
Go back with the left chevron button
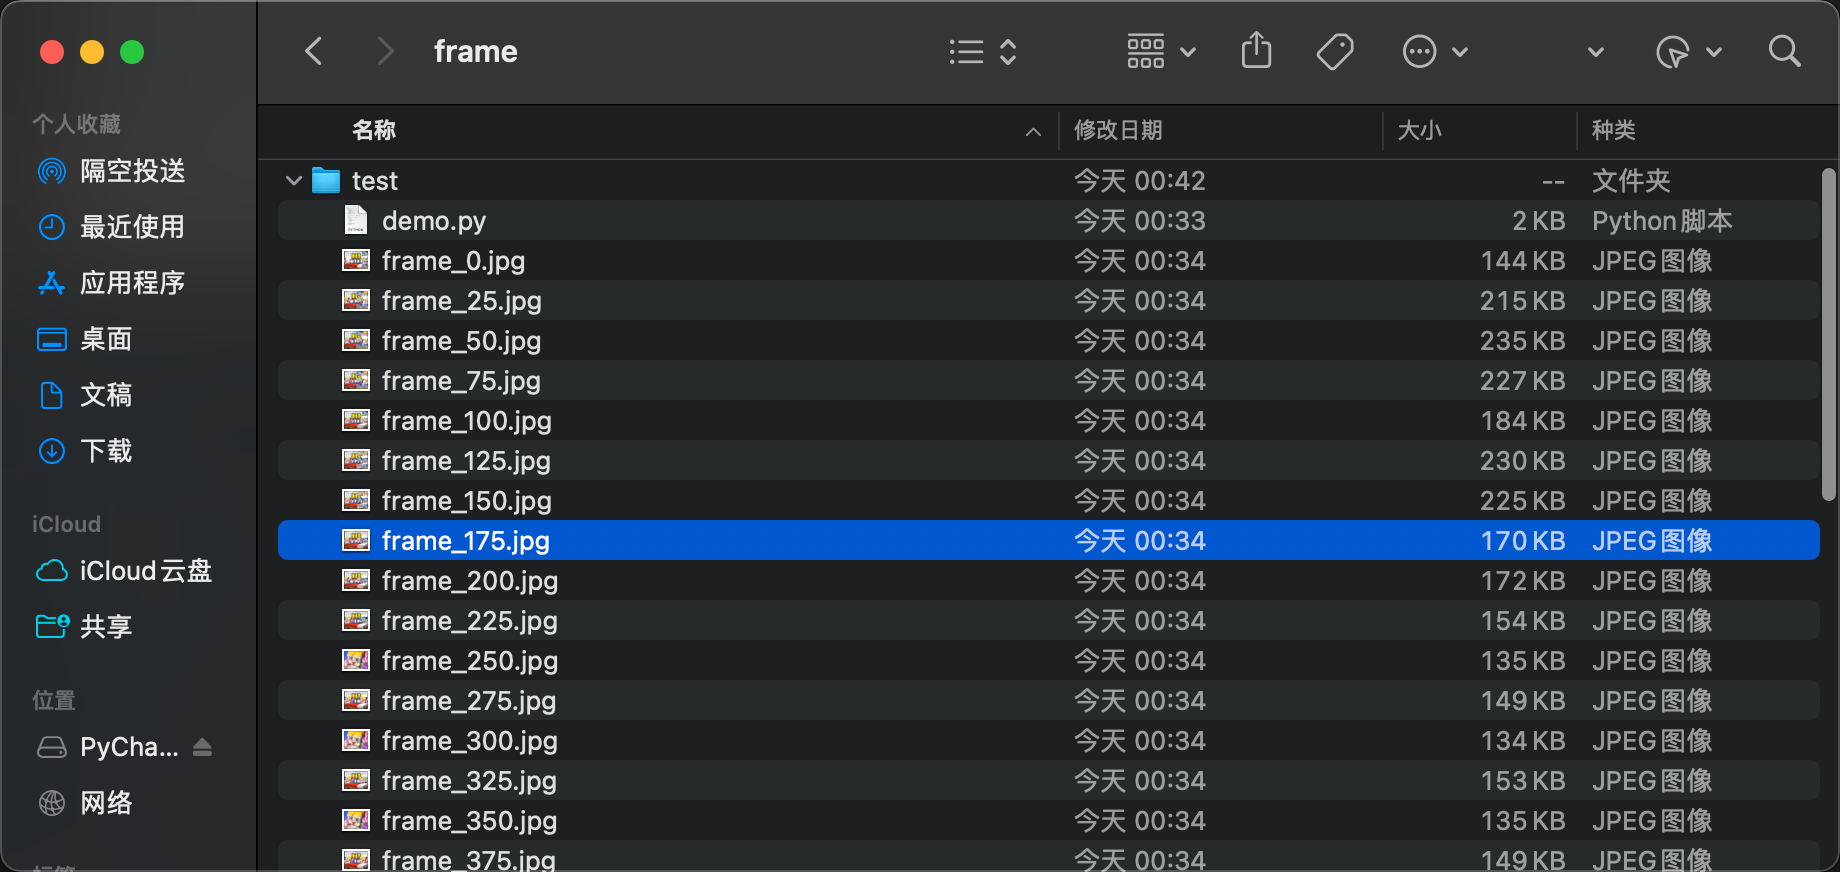click(x=314, y=51)
